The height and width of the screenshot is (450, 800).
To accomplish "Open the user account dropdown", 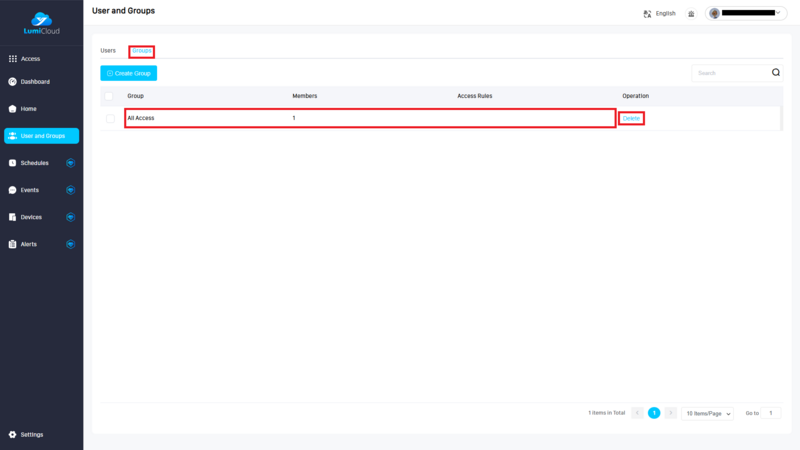I will click(x=746, y=13).
